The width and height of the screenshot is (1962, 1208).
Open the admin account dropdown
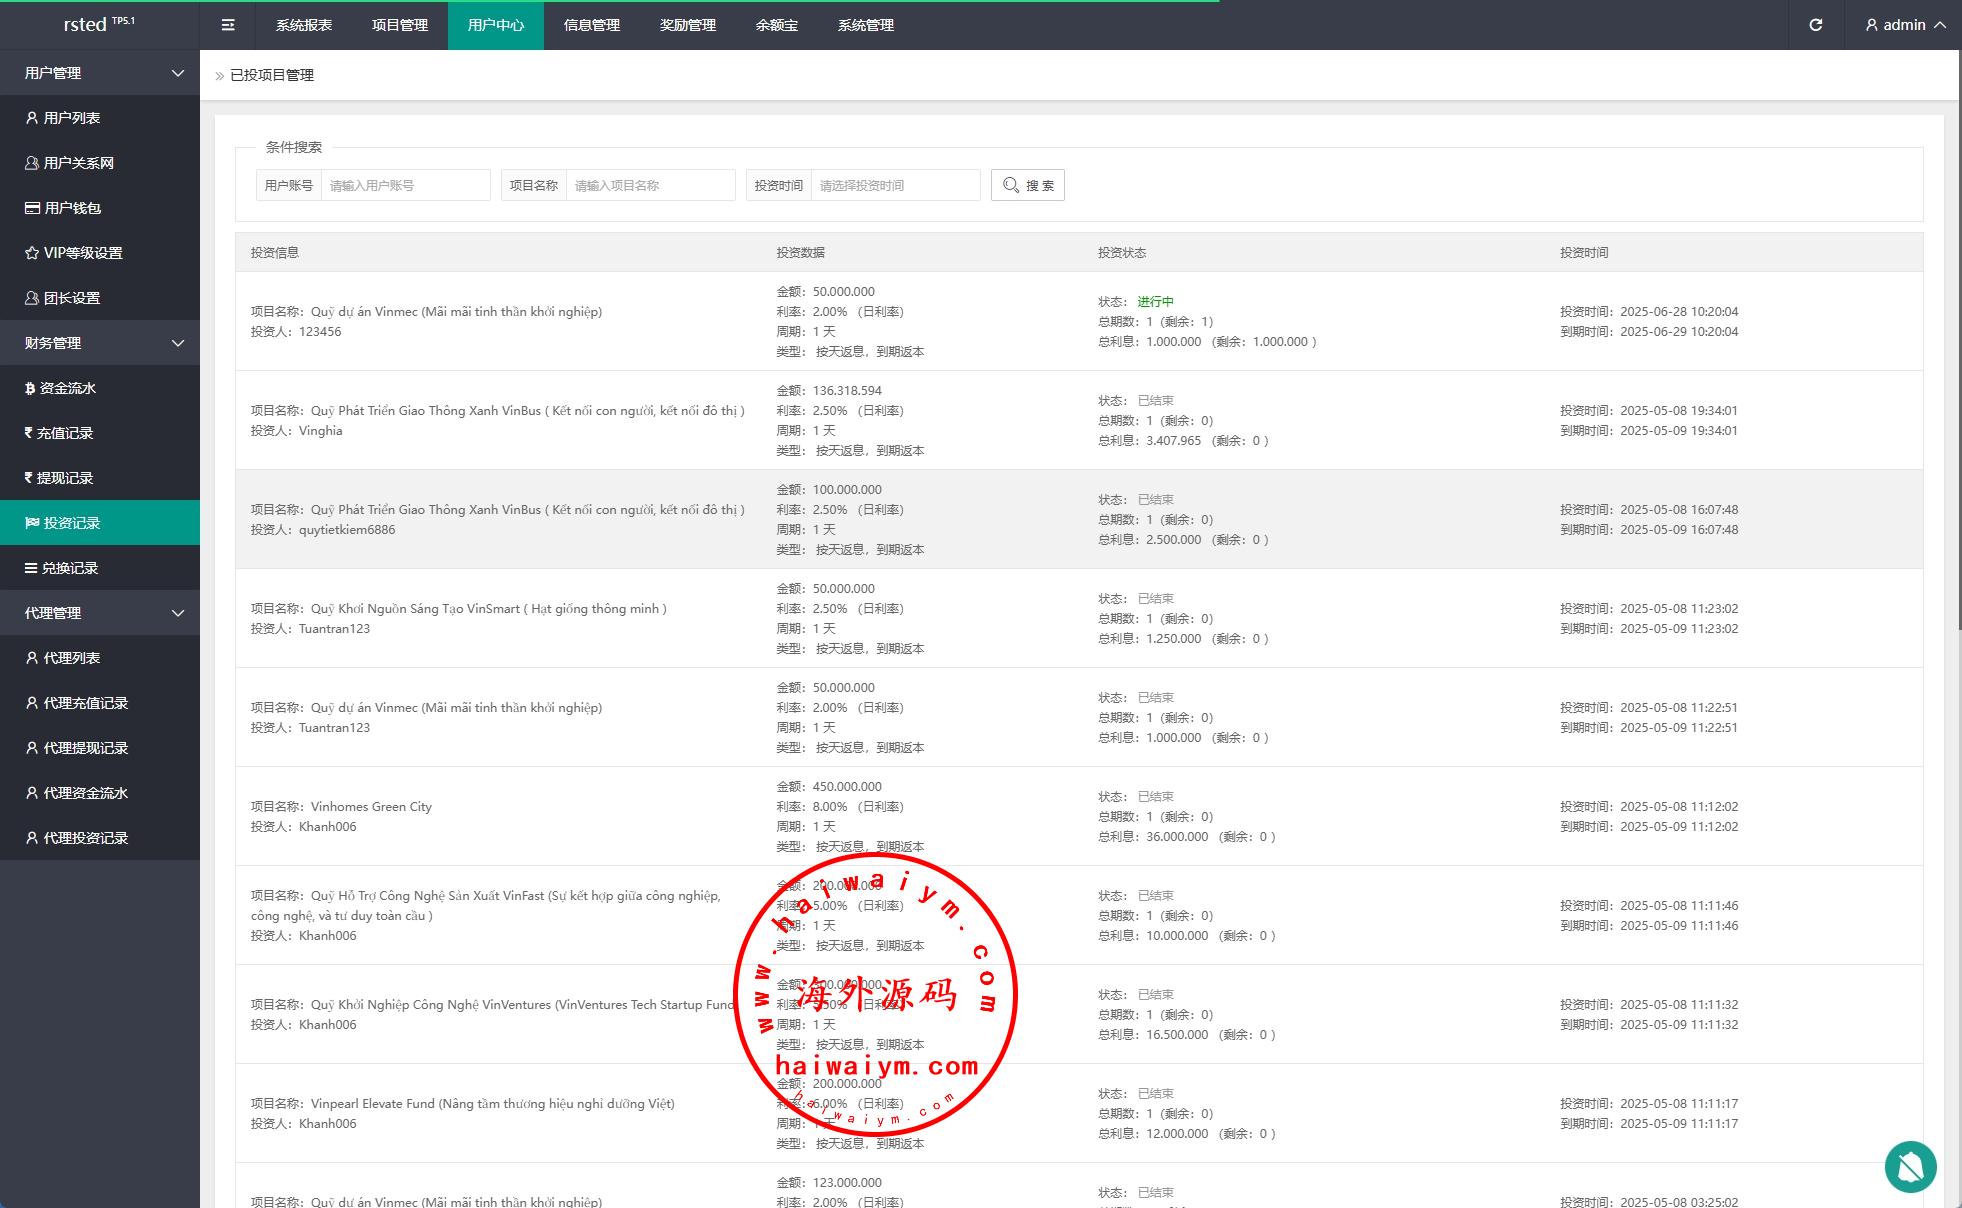pos(1904,25)
